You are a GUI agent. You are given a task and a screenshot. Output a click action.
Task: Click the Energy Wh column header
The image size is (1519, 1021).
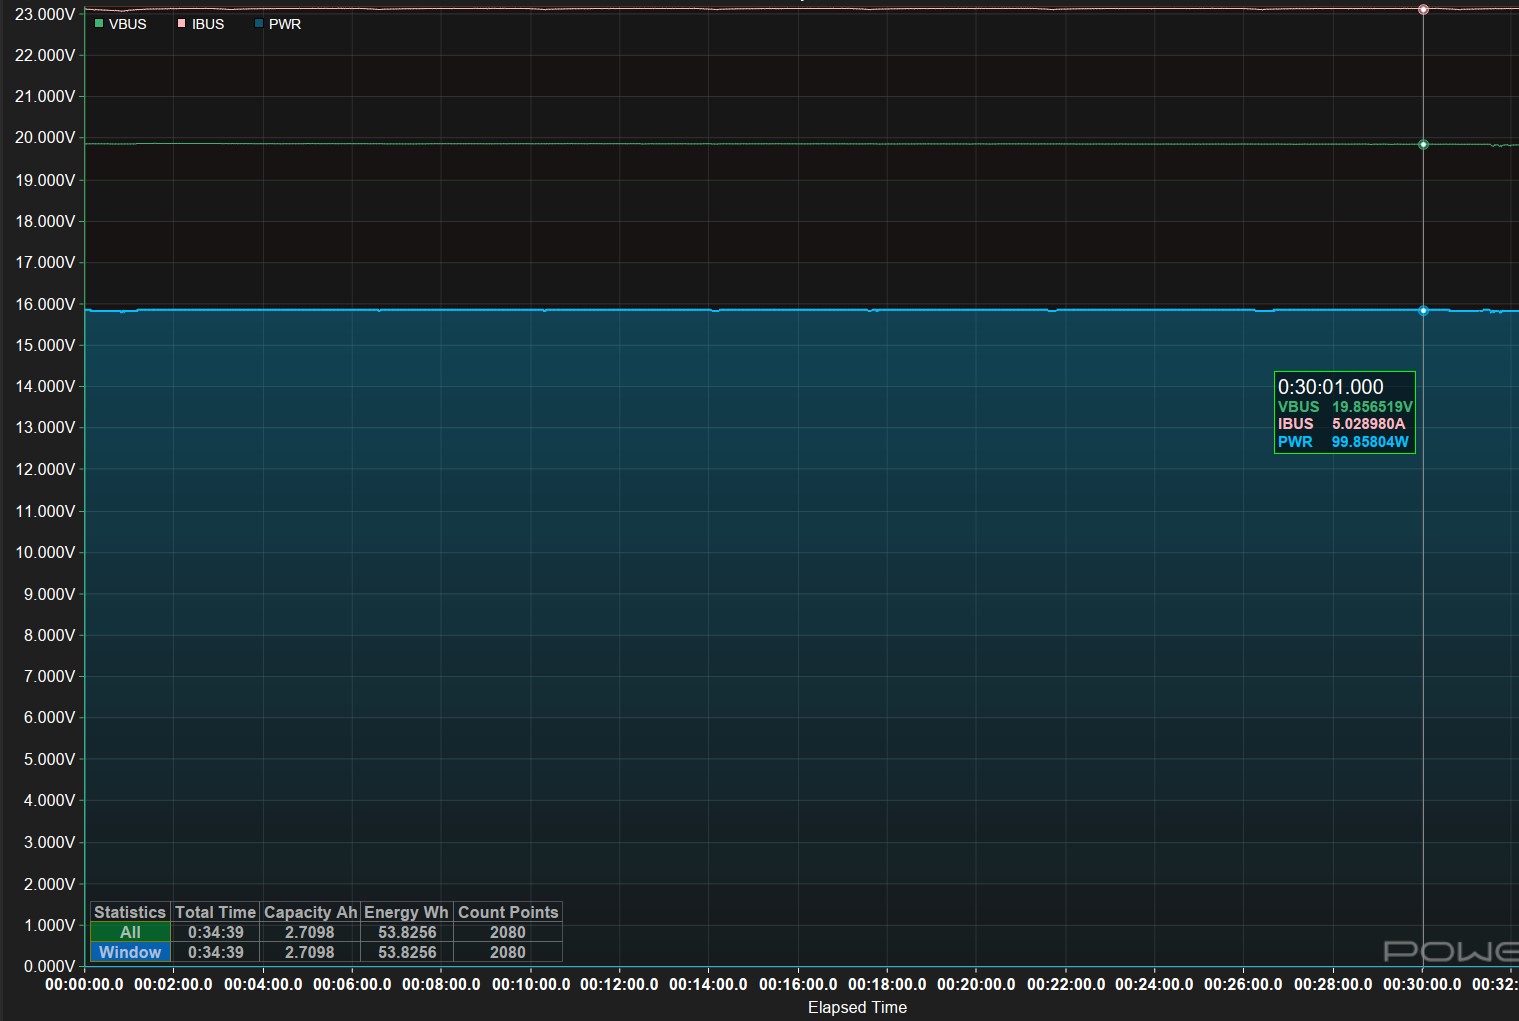[x=406, y=912]
